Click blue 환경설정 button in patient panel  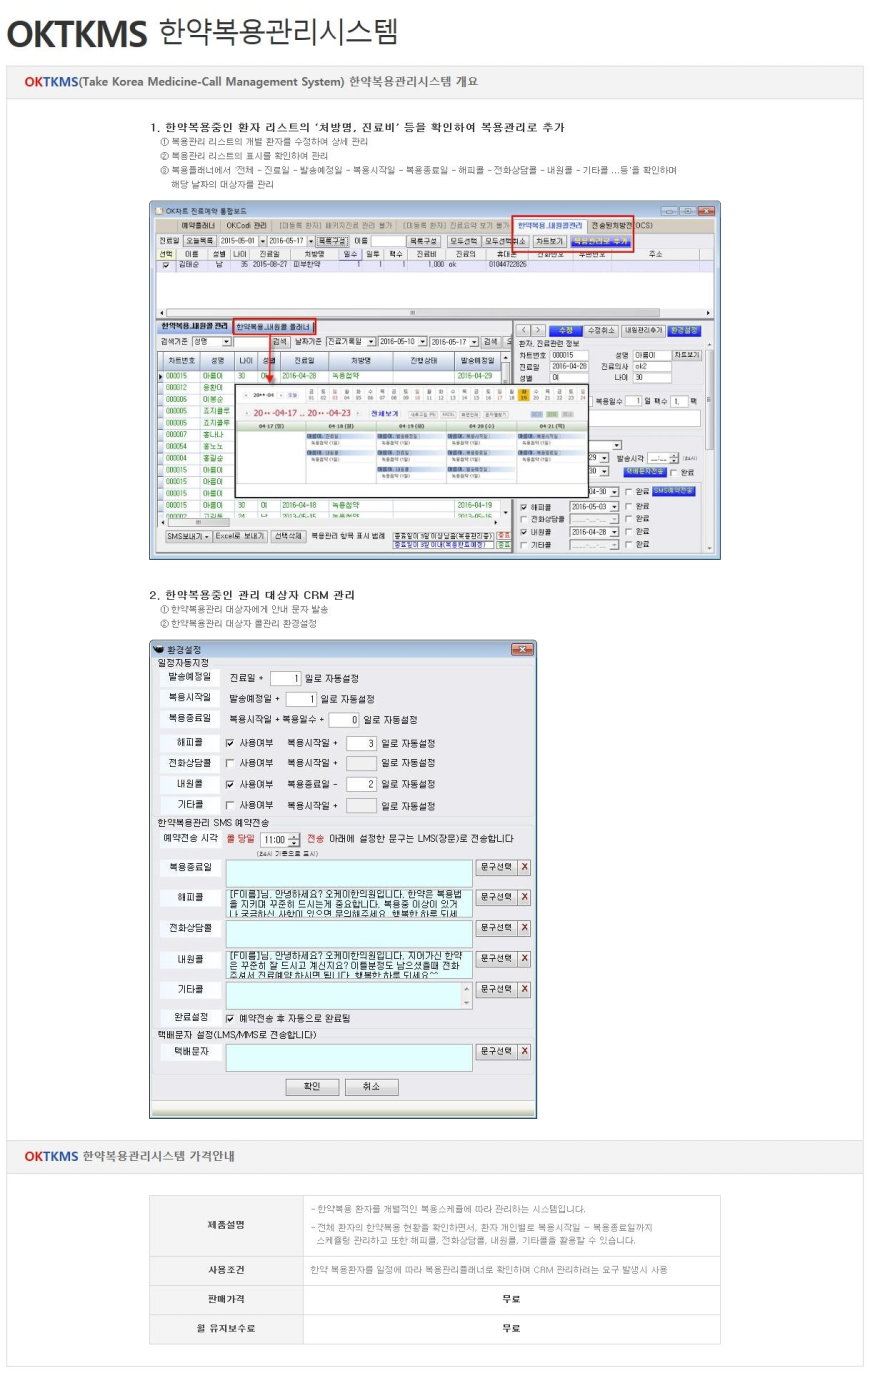[684, 330]
